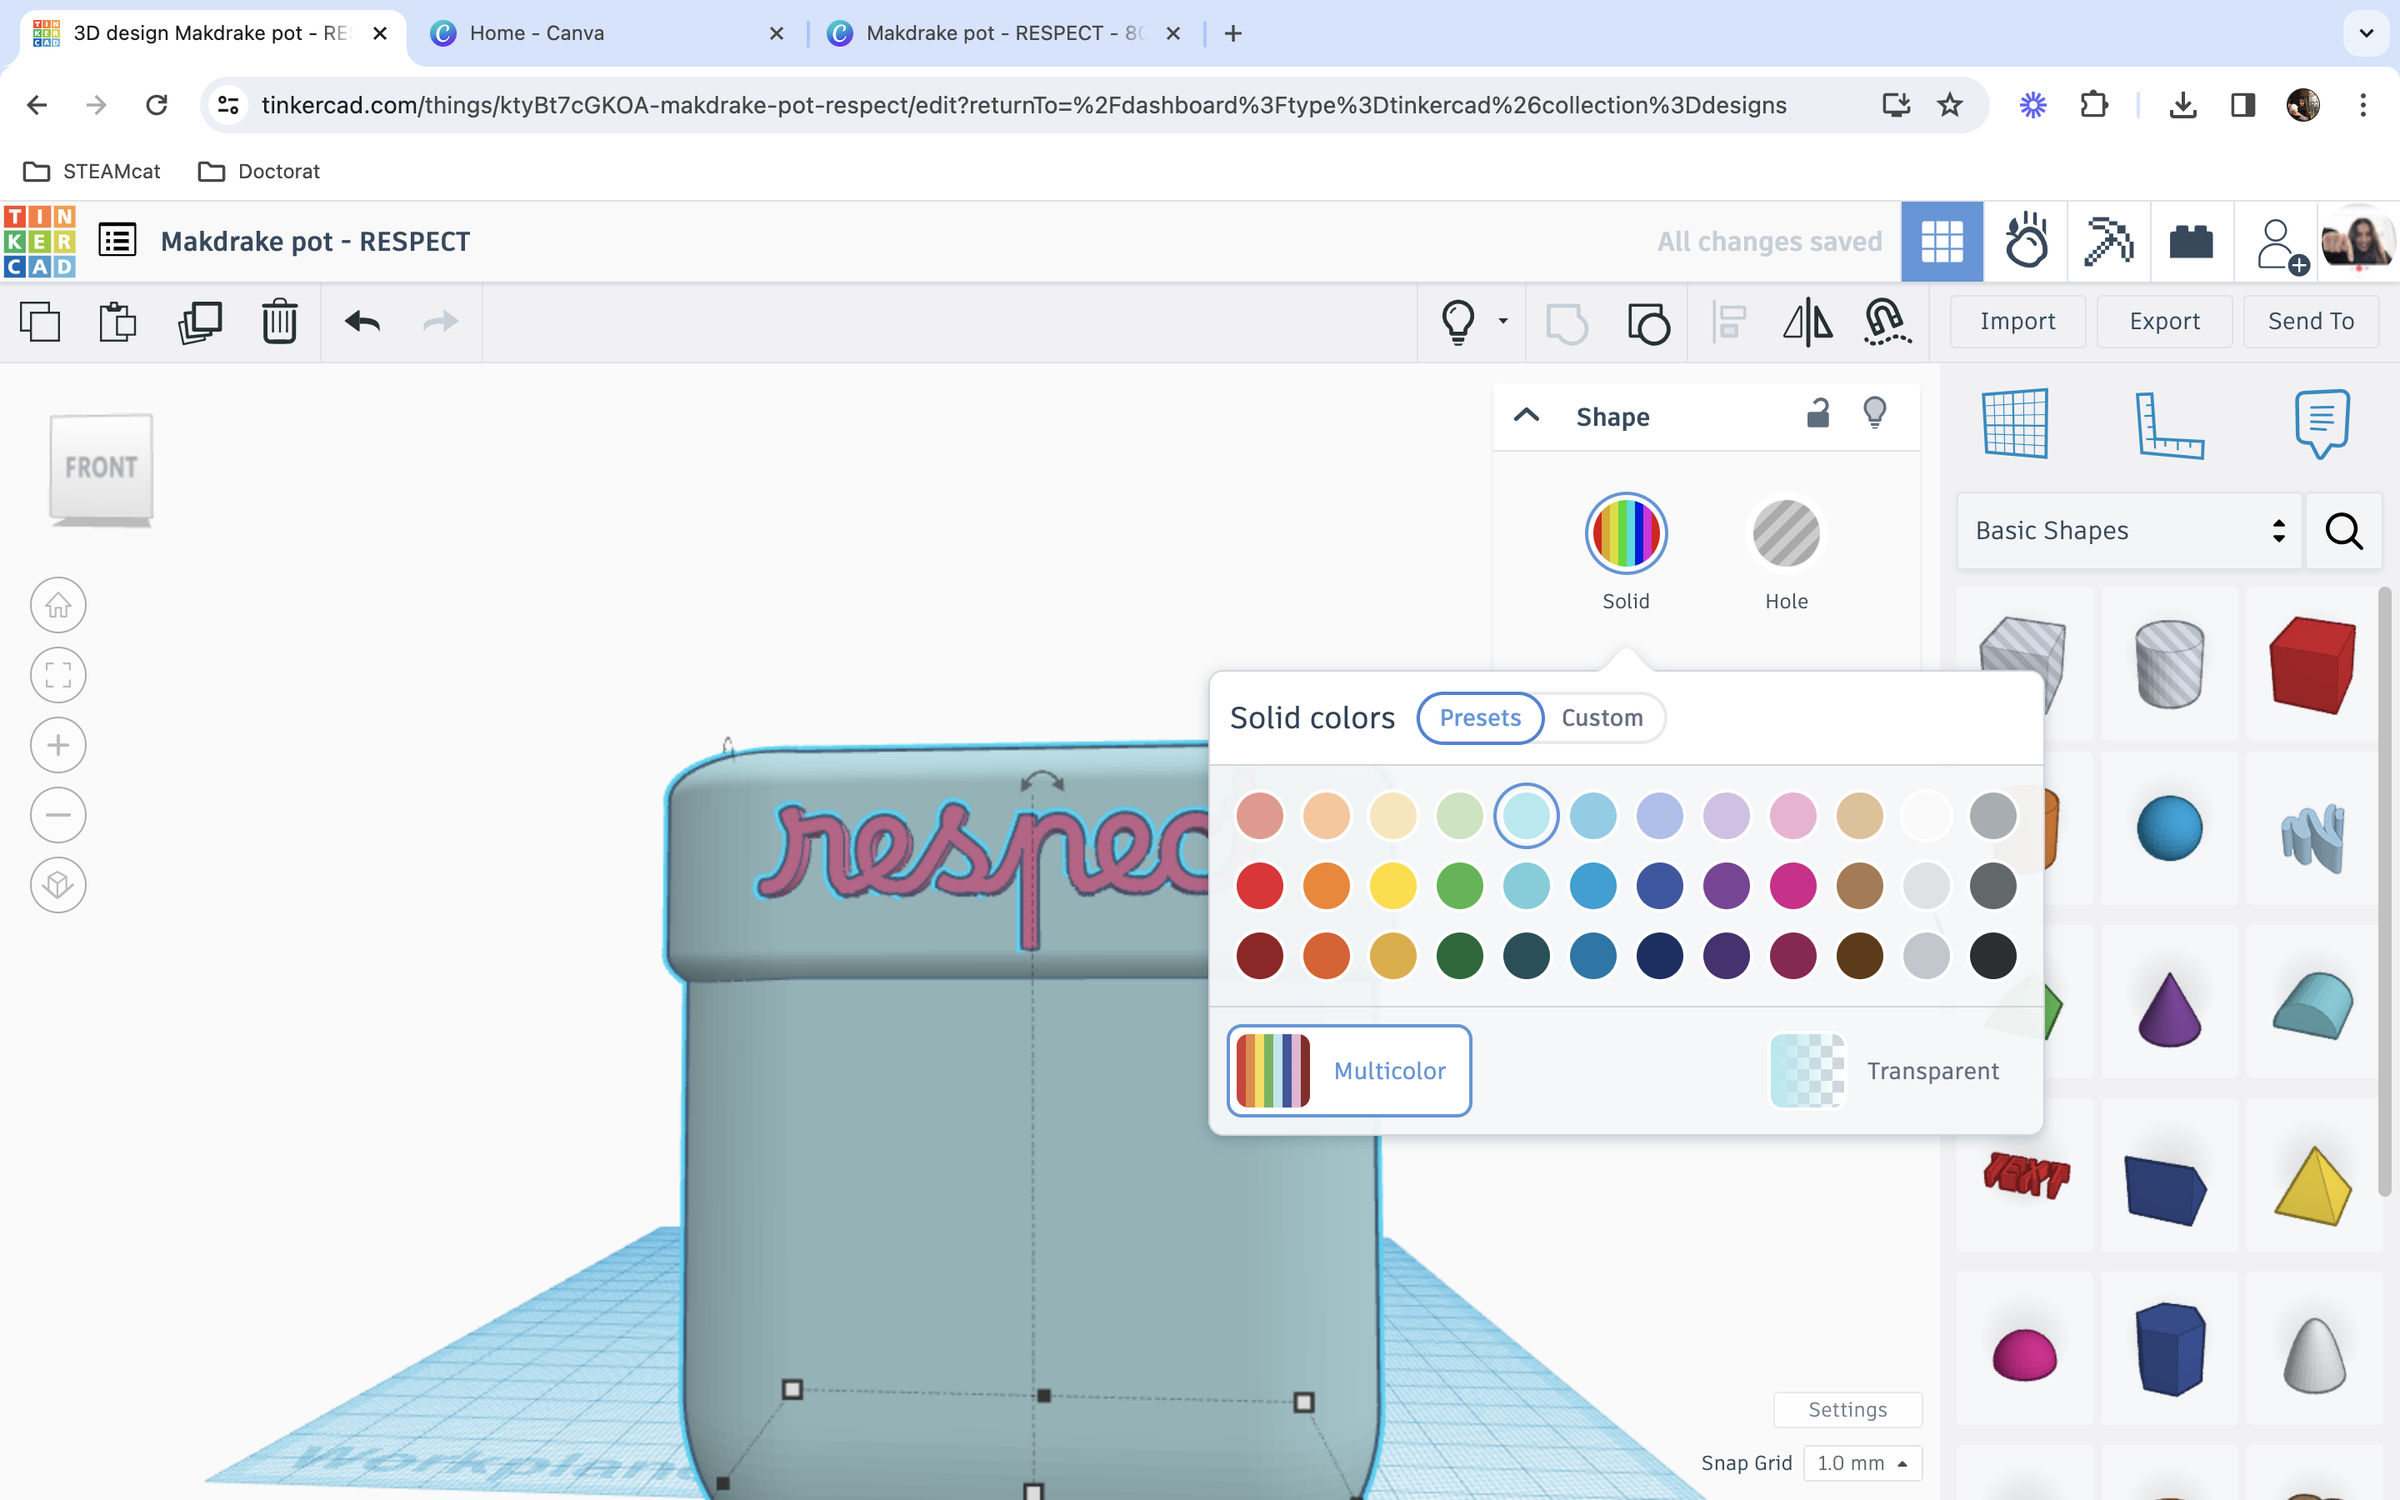Click the Cruise tool icon
The width and height of the screenshot is (2400, 1500).
[x=1886, y=322]
